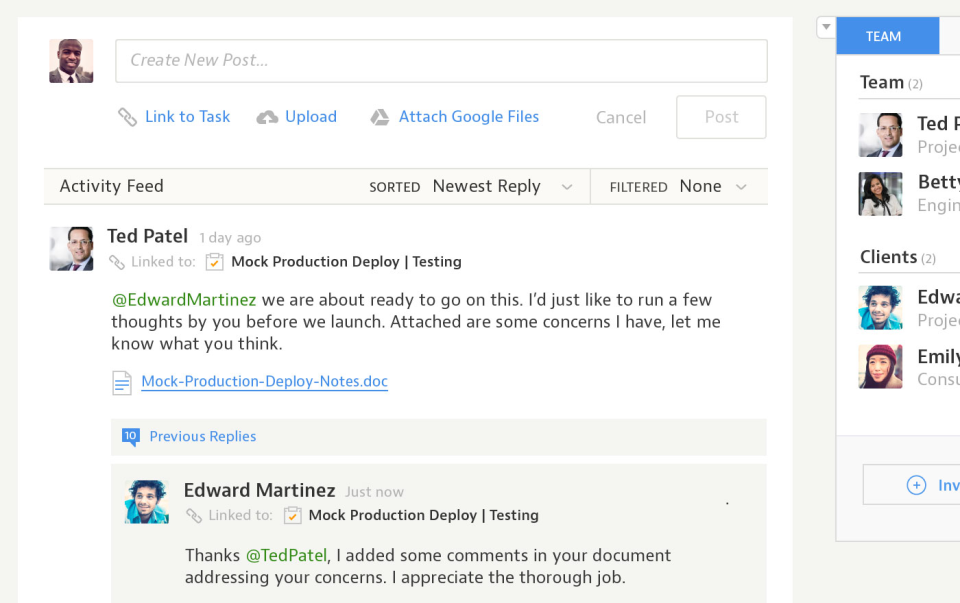
Task: Click the task checkbox icon in Ted Patel's post
Action: [x=214, y=262]
